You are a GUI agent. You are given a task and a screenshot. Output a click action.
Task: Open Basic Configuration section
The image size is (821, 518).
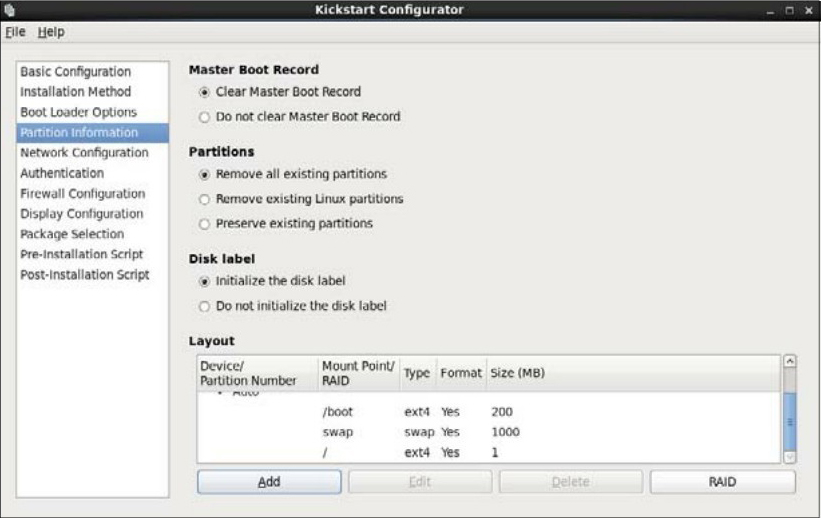click(x=75, y=72)
